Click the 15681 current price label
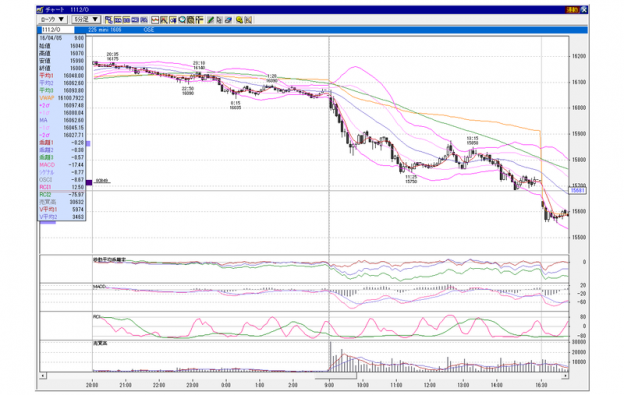 [578, 191]
